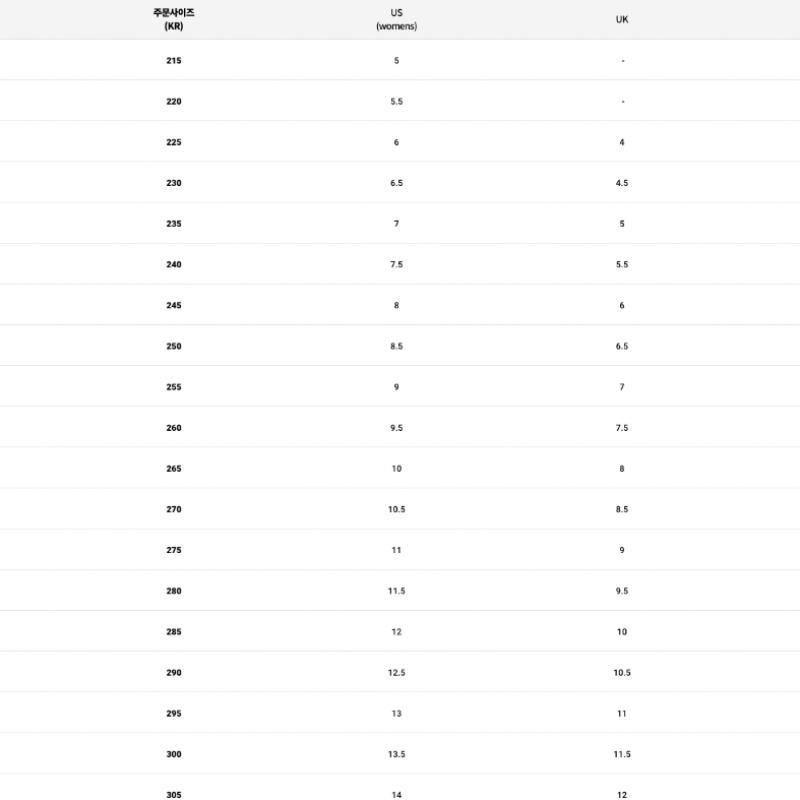Select US womens 13.5 cell
The height and width of the screenshot is (800, 800).
click(396, 755)
